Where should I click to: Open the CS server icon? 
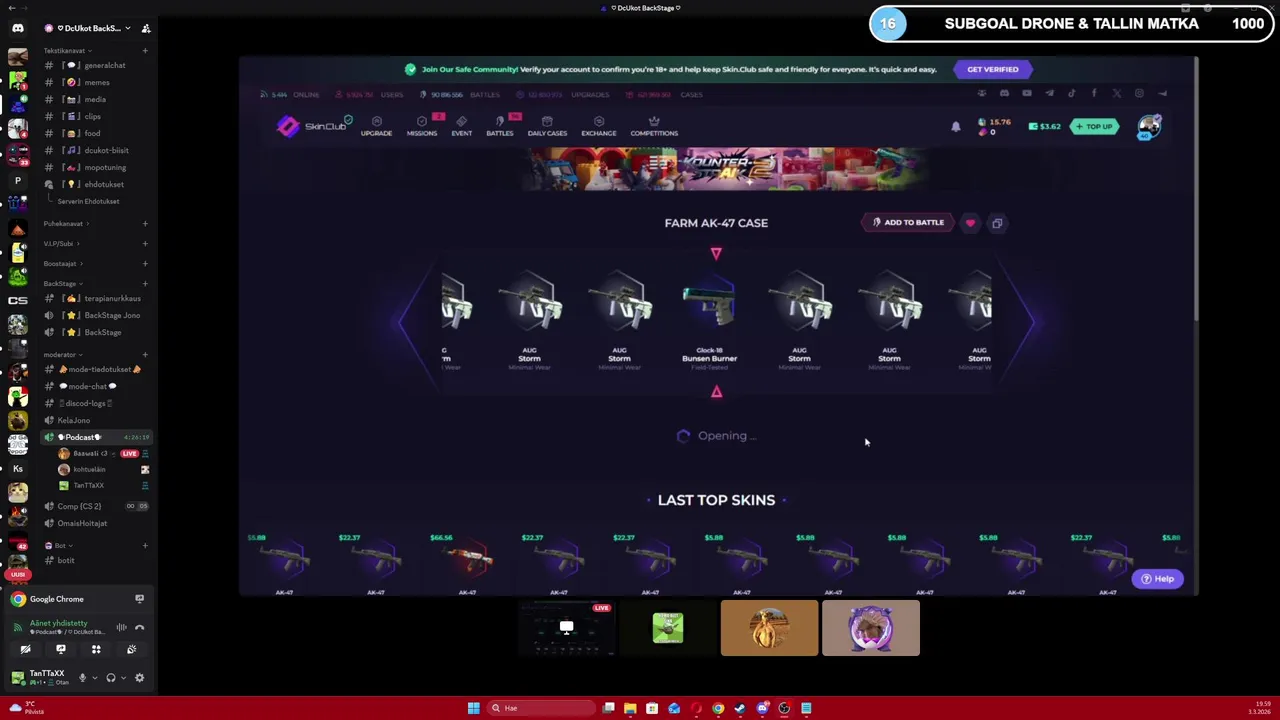17,300
